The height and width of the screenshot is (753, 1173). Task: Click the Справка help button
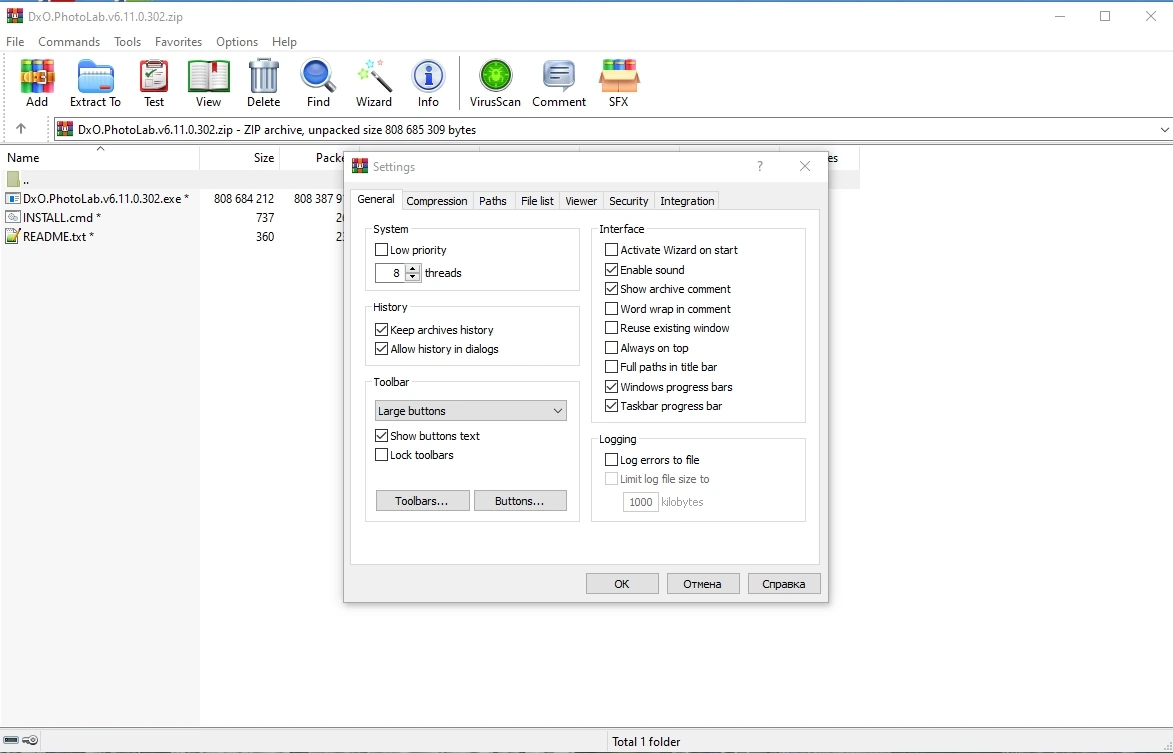coord(784,583)
